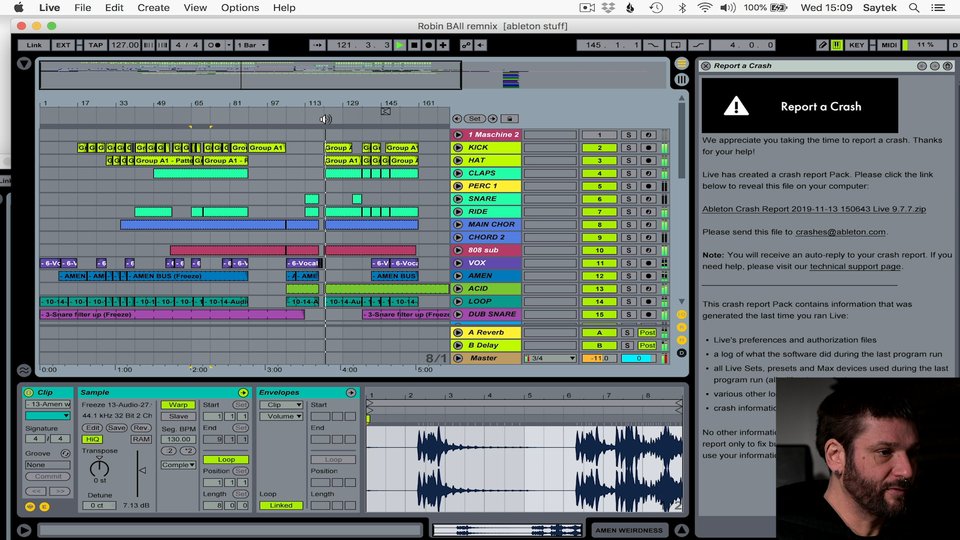Toggle the EXT sync button
The image size is (960, 540).
point(63,45)
